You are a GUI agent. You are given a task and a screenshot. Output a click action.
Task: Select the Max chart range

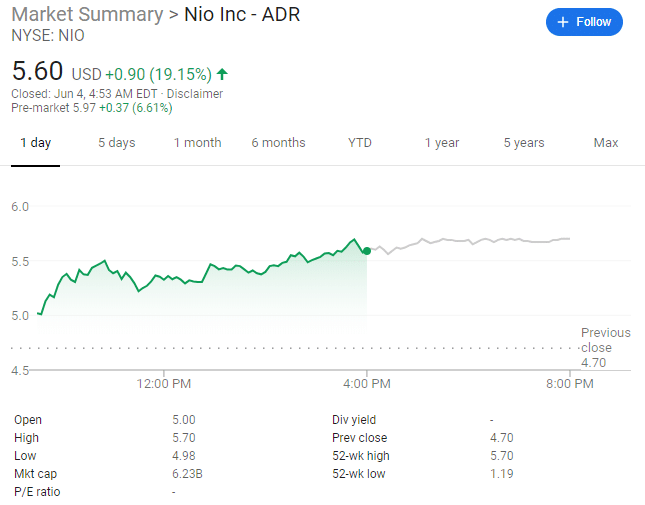tap(606, 143)
